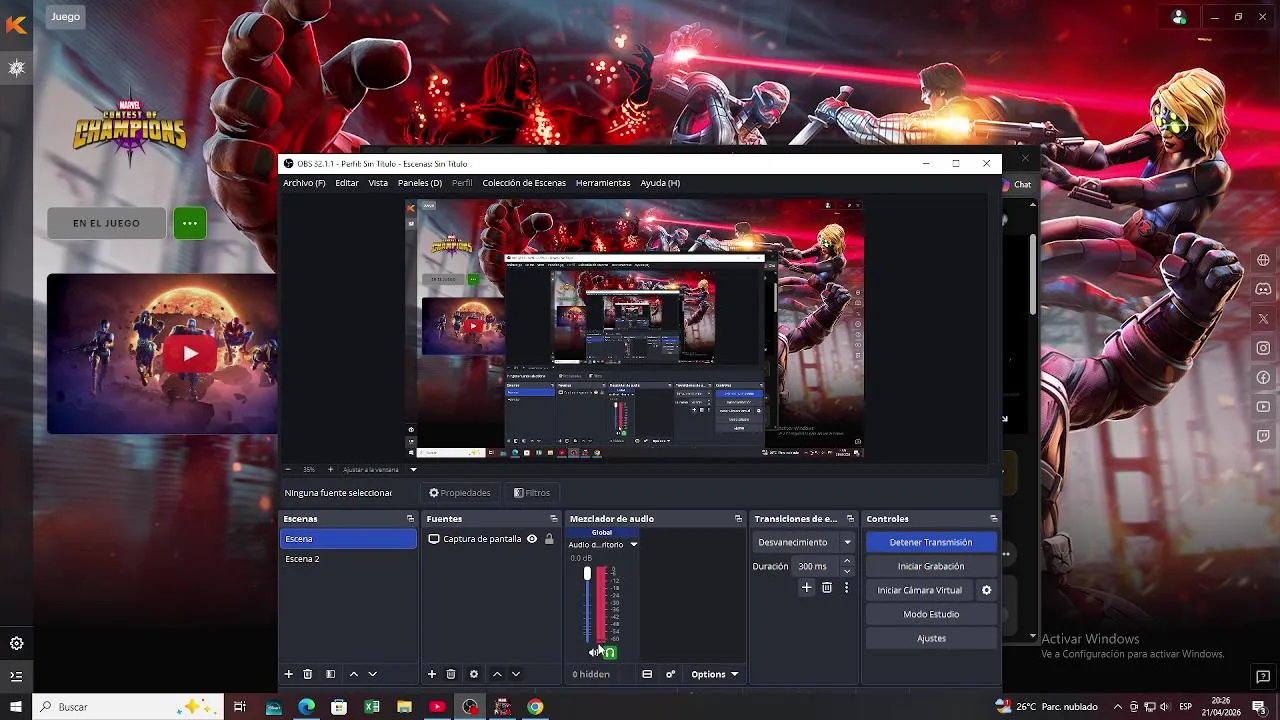Undock the Fuentes panel via its float icon

554,519
